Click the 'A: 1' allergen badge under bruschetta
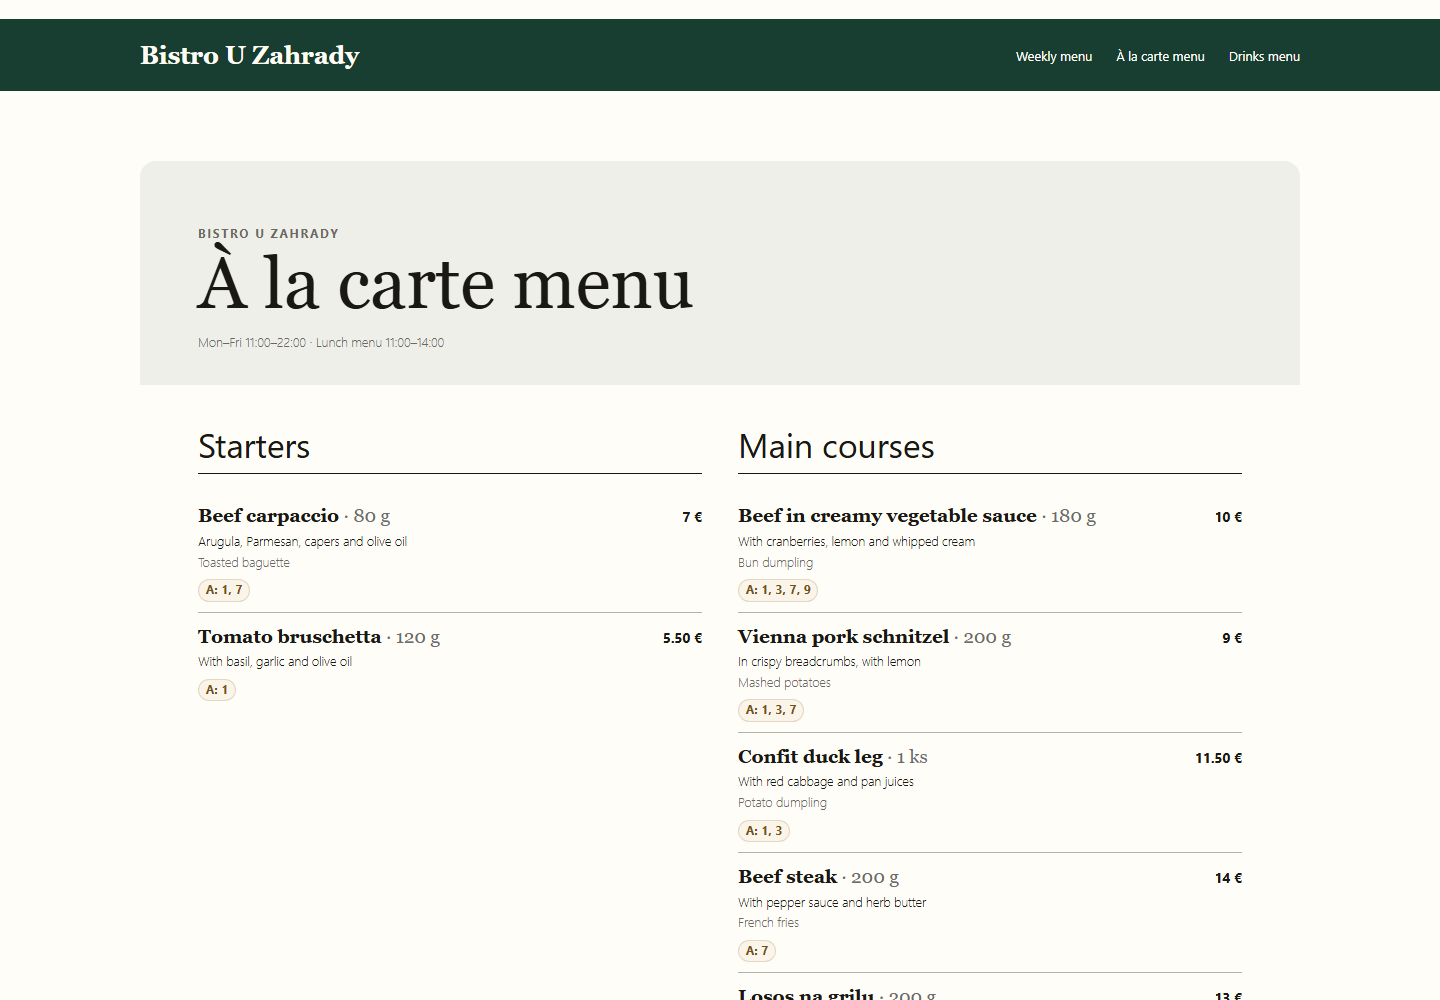Image resolution: width=1440 pixels, height=1000 pixels. (x=217, y=690)
